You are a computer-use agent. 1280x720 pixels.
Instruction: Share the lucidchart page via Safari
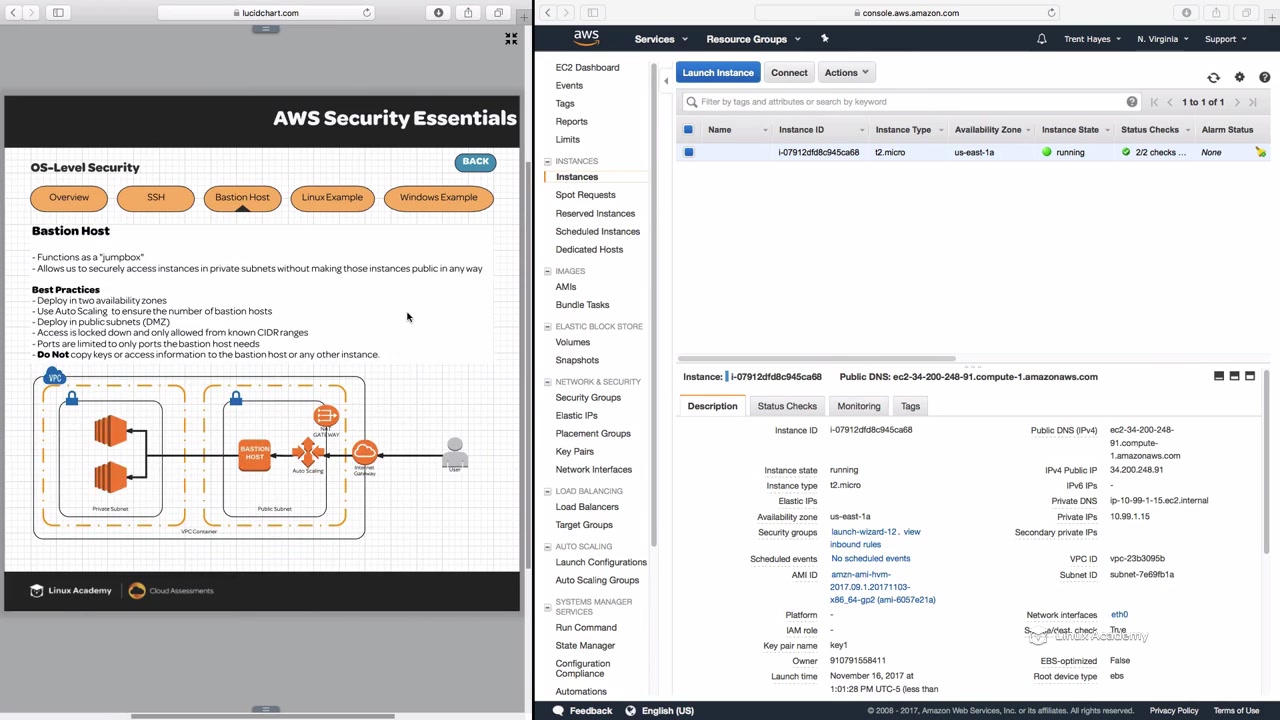(x=468, y=13)
